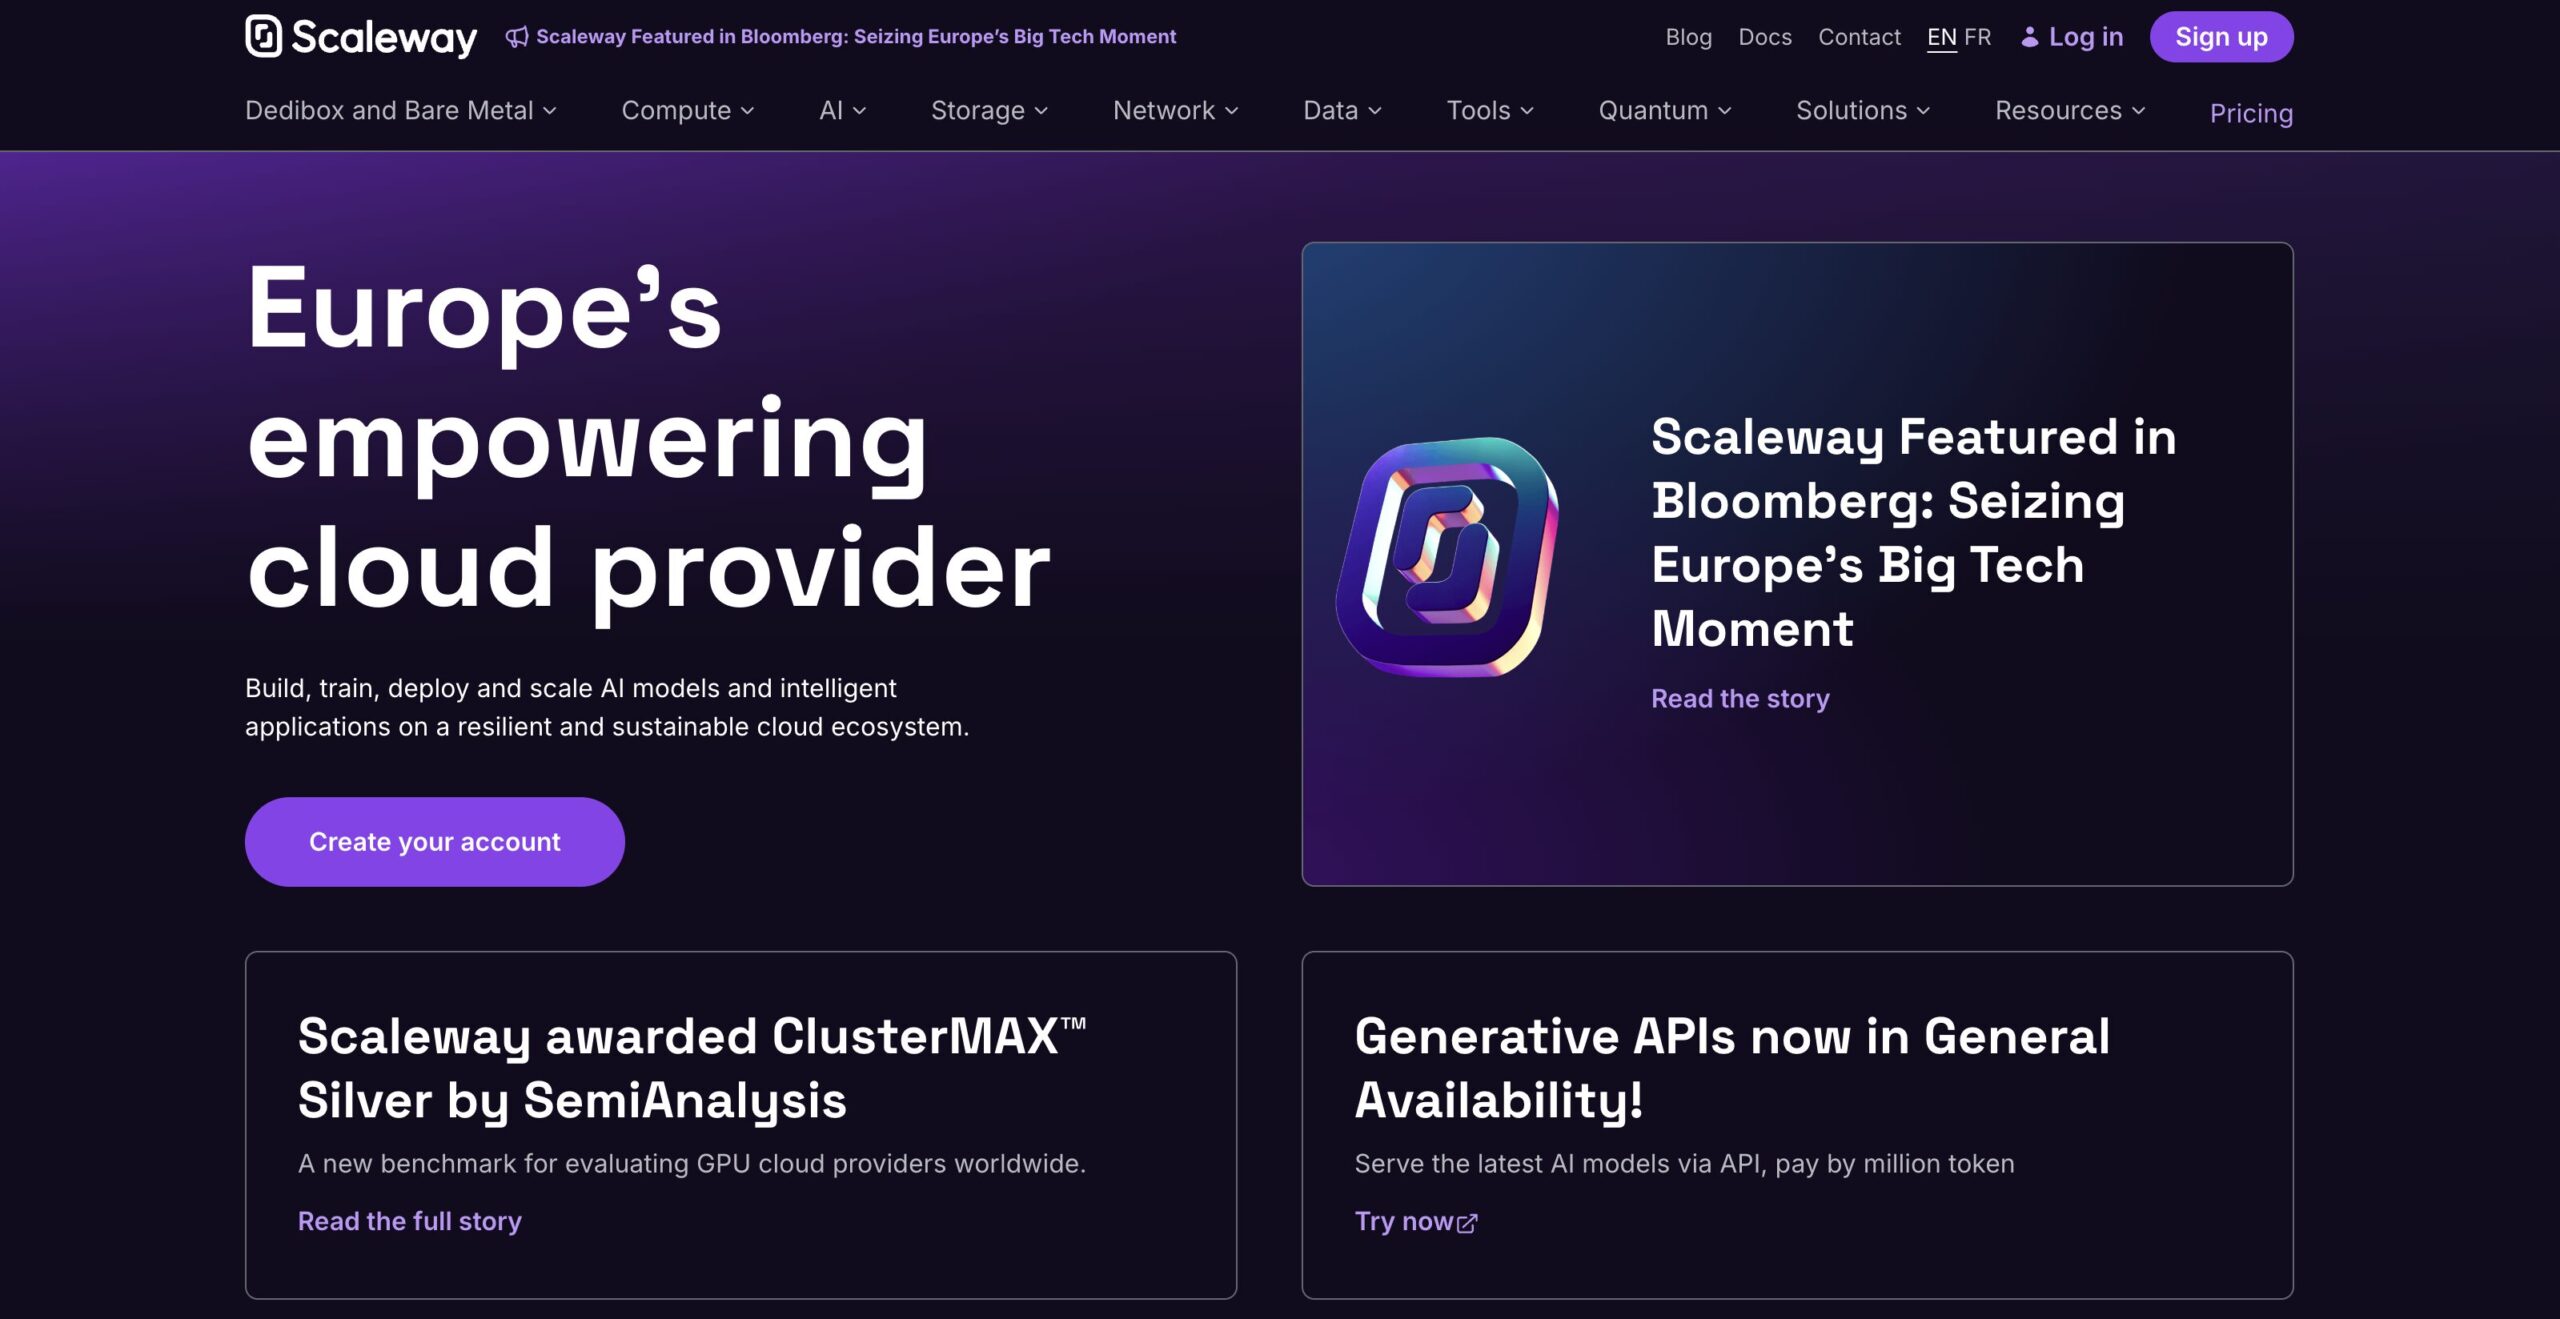Open the Blog link
The image size is (2560, 1319).
coord(1688,37)
